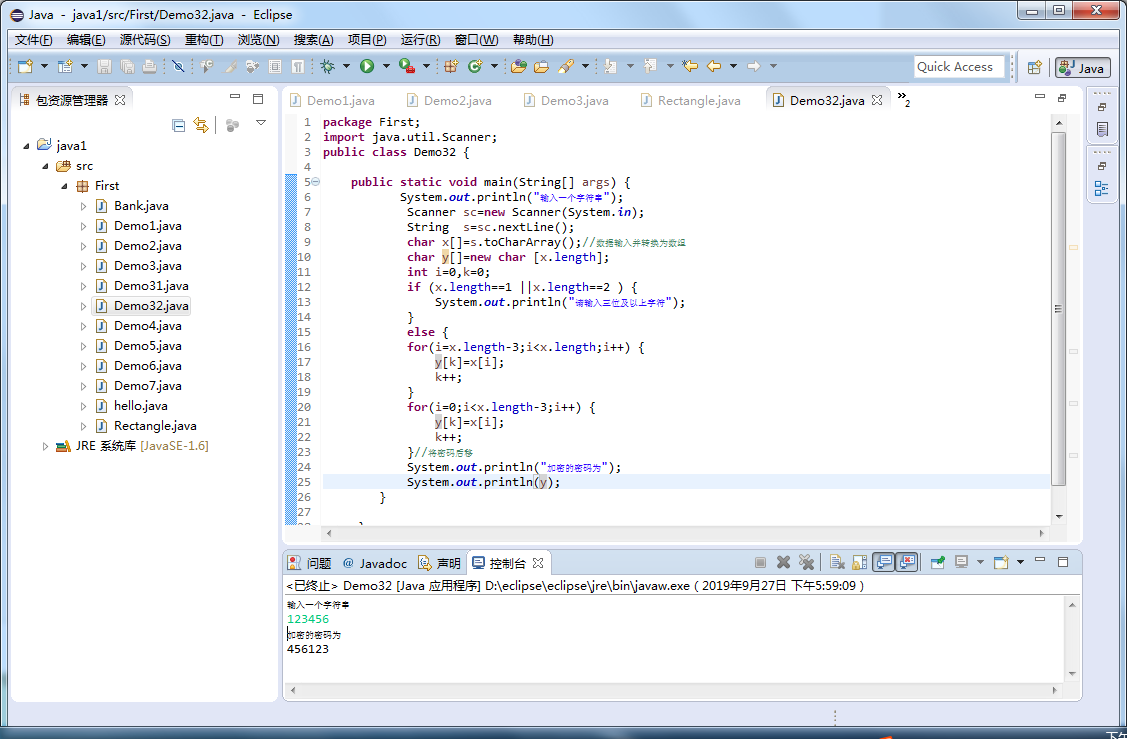Switch to the Javadoc view tab
The width and height of the screenshot is (1127, 739).
point(375,563)
